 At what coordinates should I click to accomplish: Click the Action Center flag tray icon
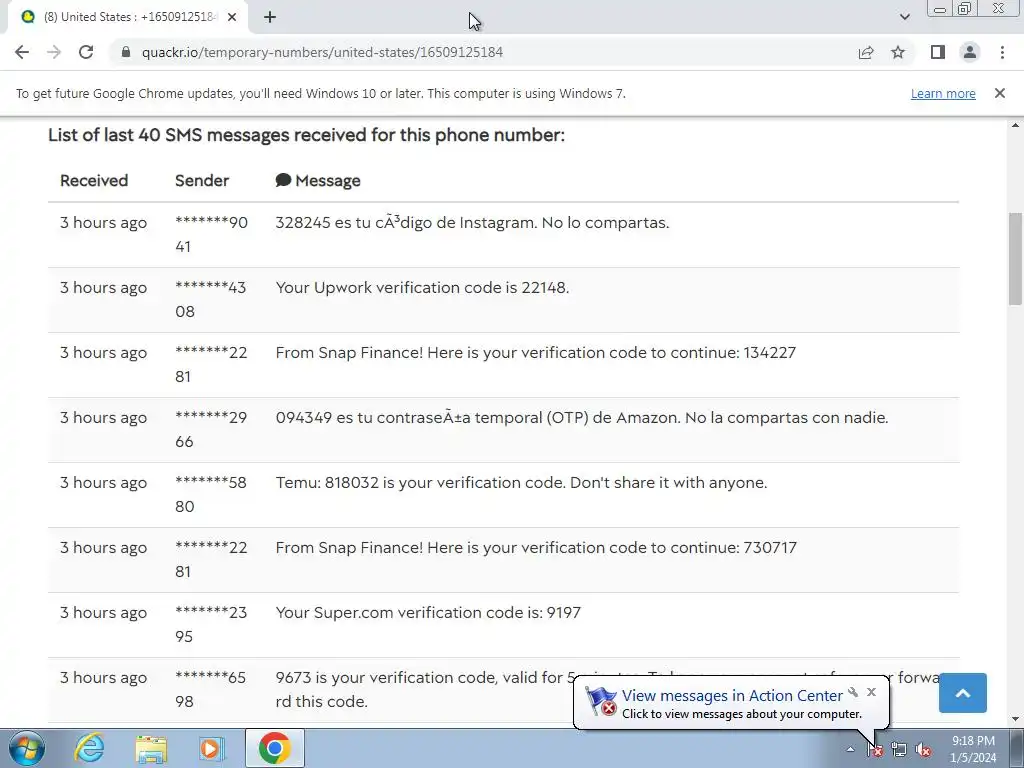[875, 750]
